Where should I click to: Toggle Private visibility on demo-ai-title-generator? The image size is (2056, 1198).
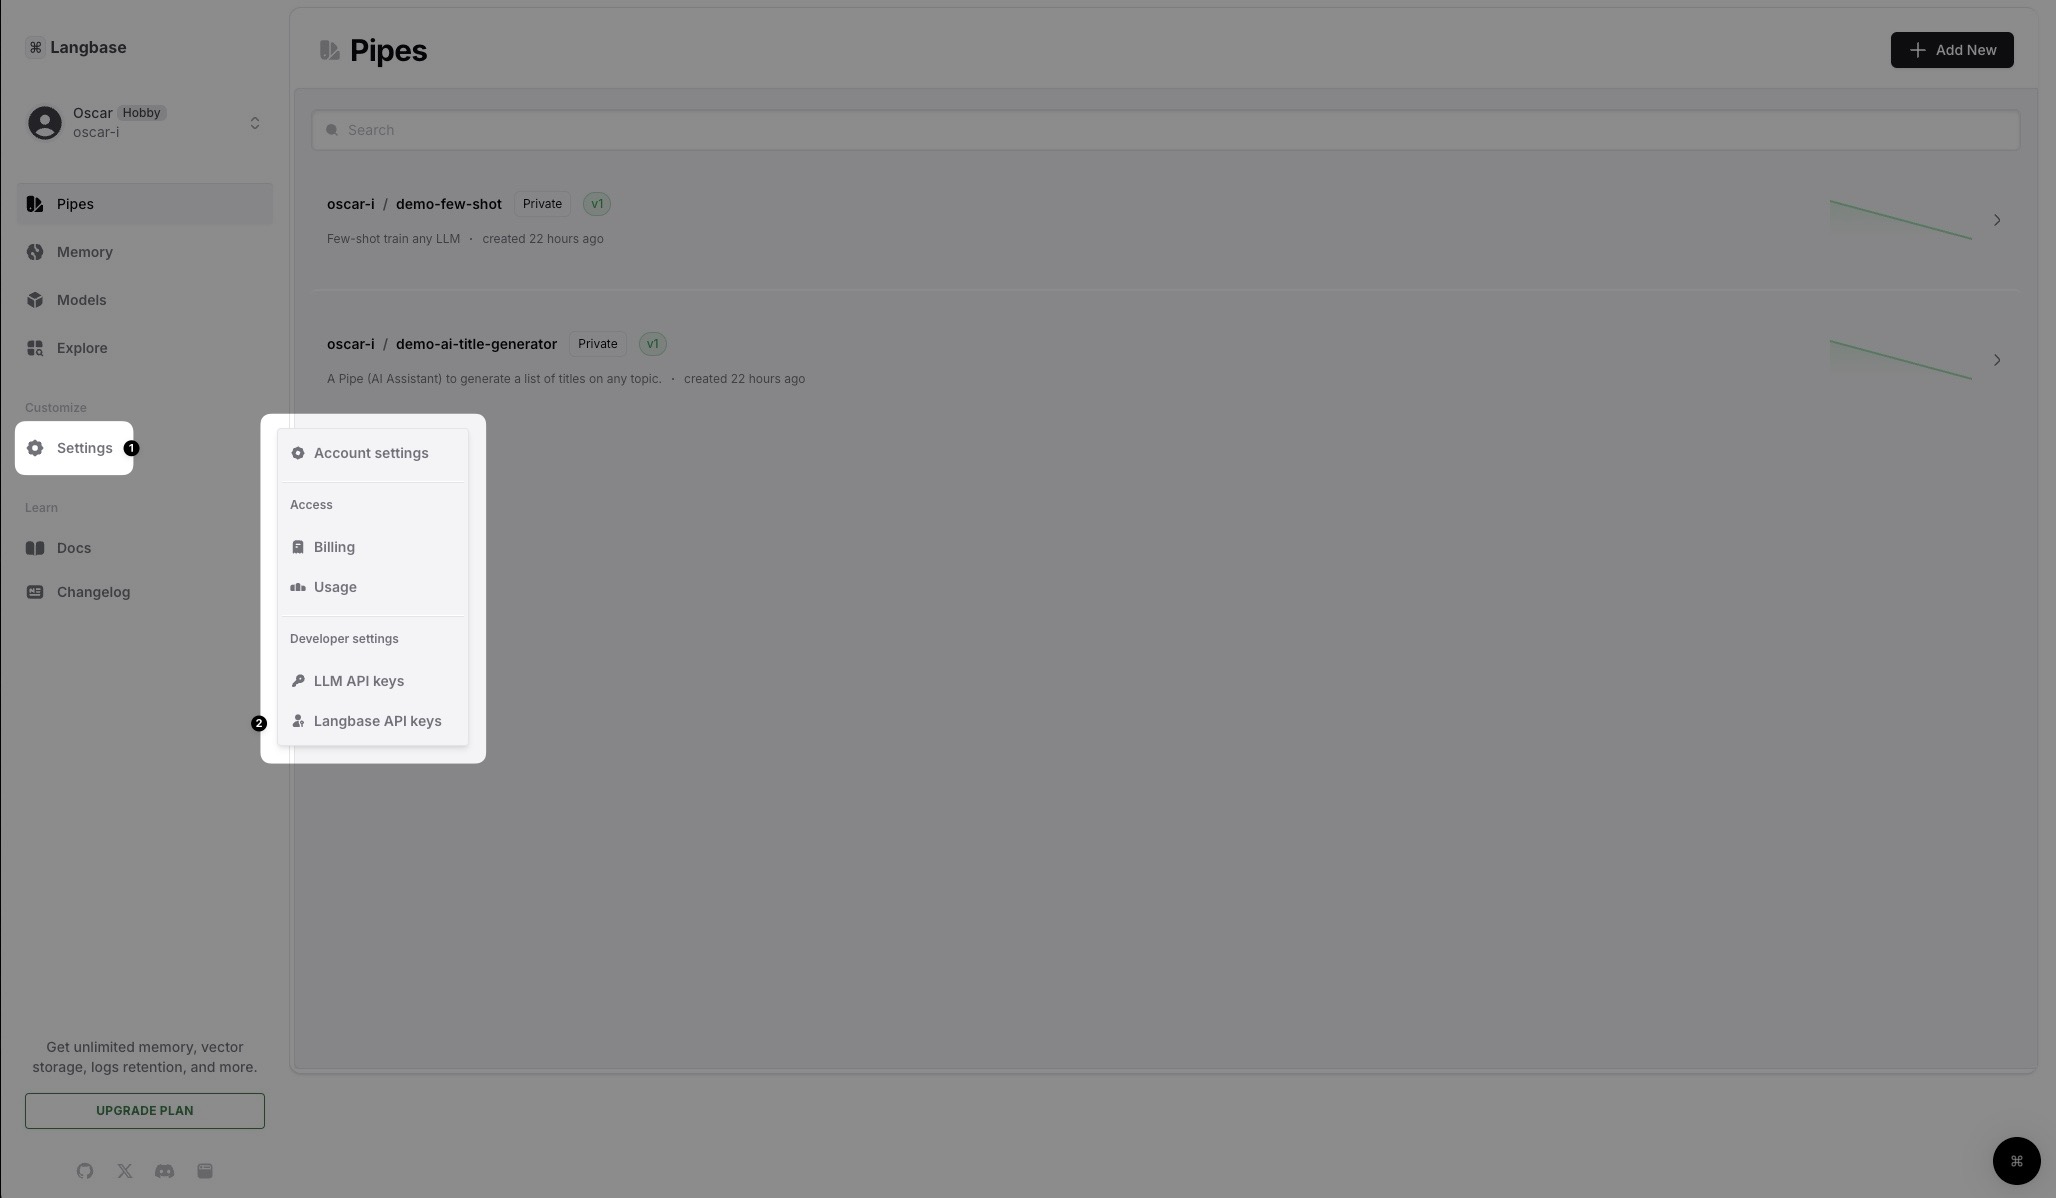(x=597, y=344)
